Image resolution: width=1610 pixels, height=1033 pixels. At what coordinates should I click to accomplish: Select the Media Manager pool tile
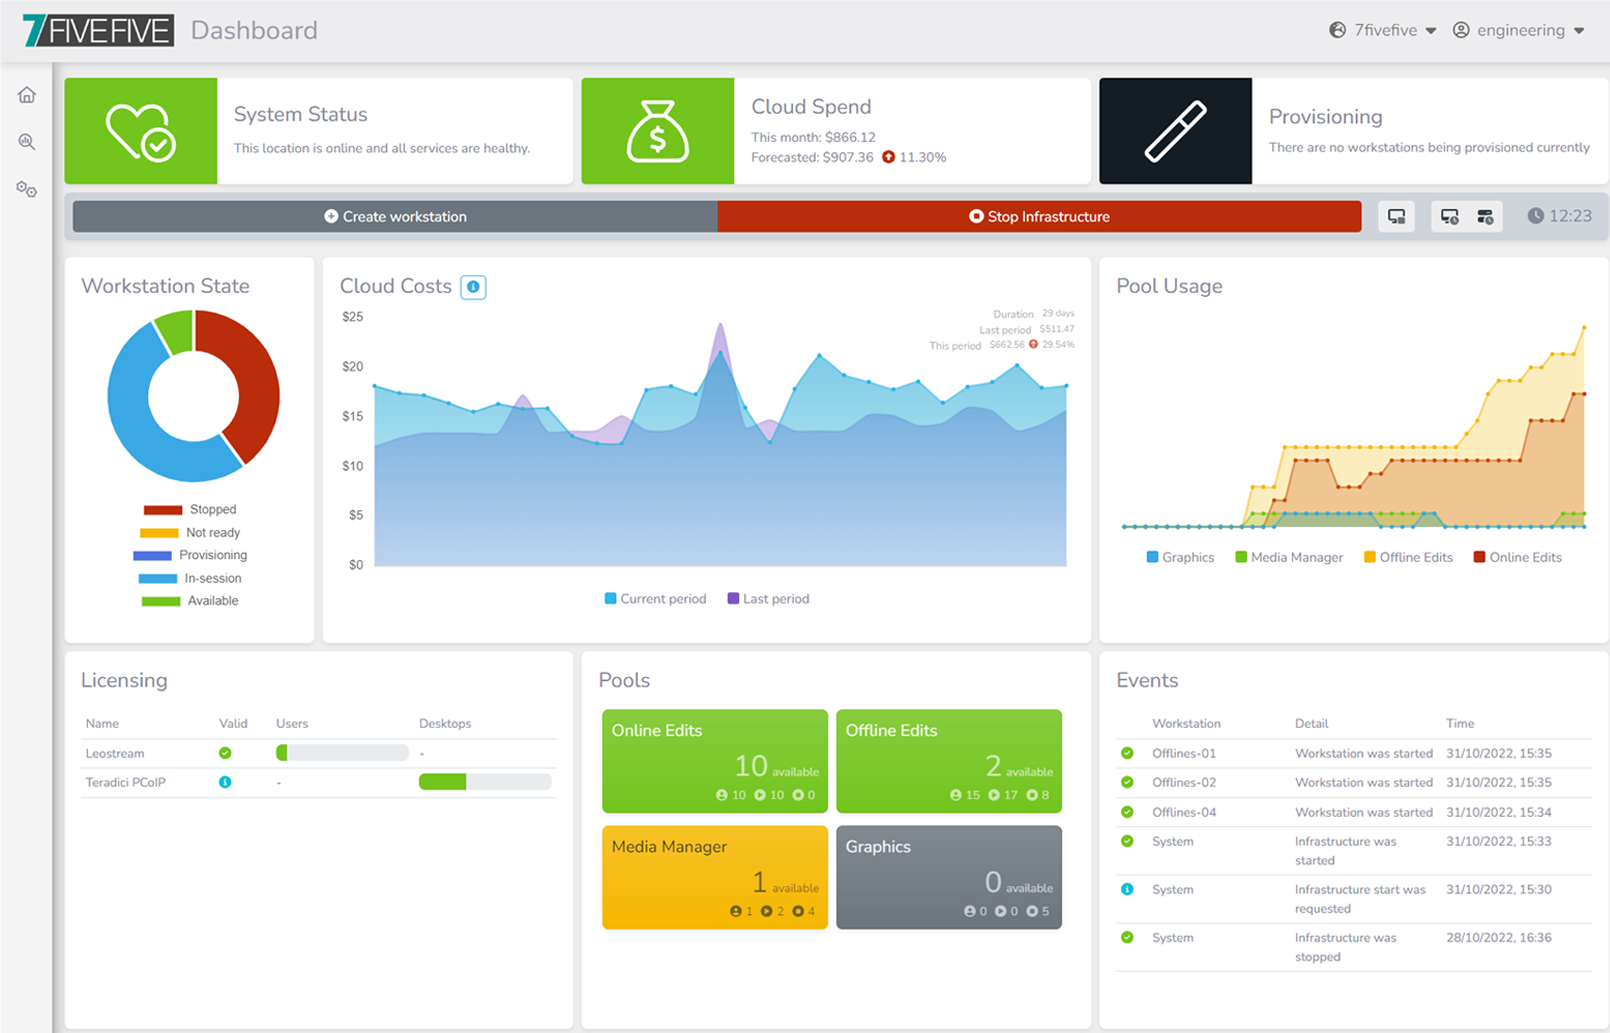714,877
